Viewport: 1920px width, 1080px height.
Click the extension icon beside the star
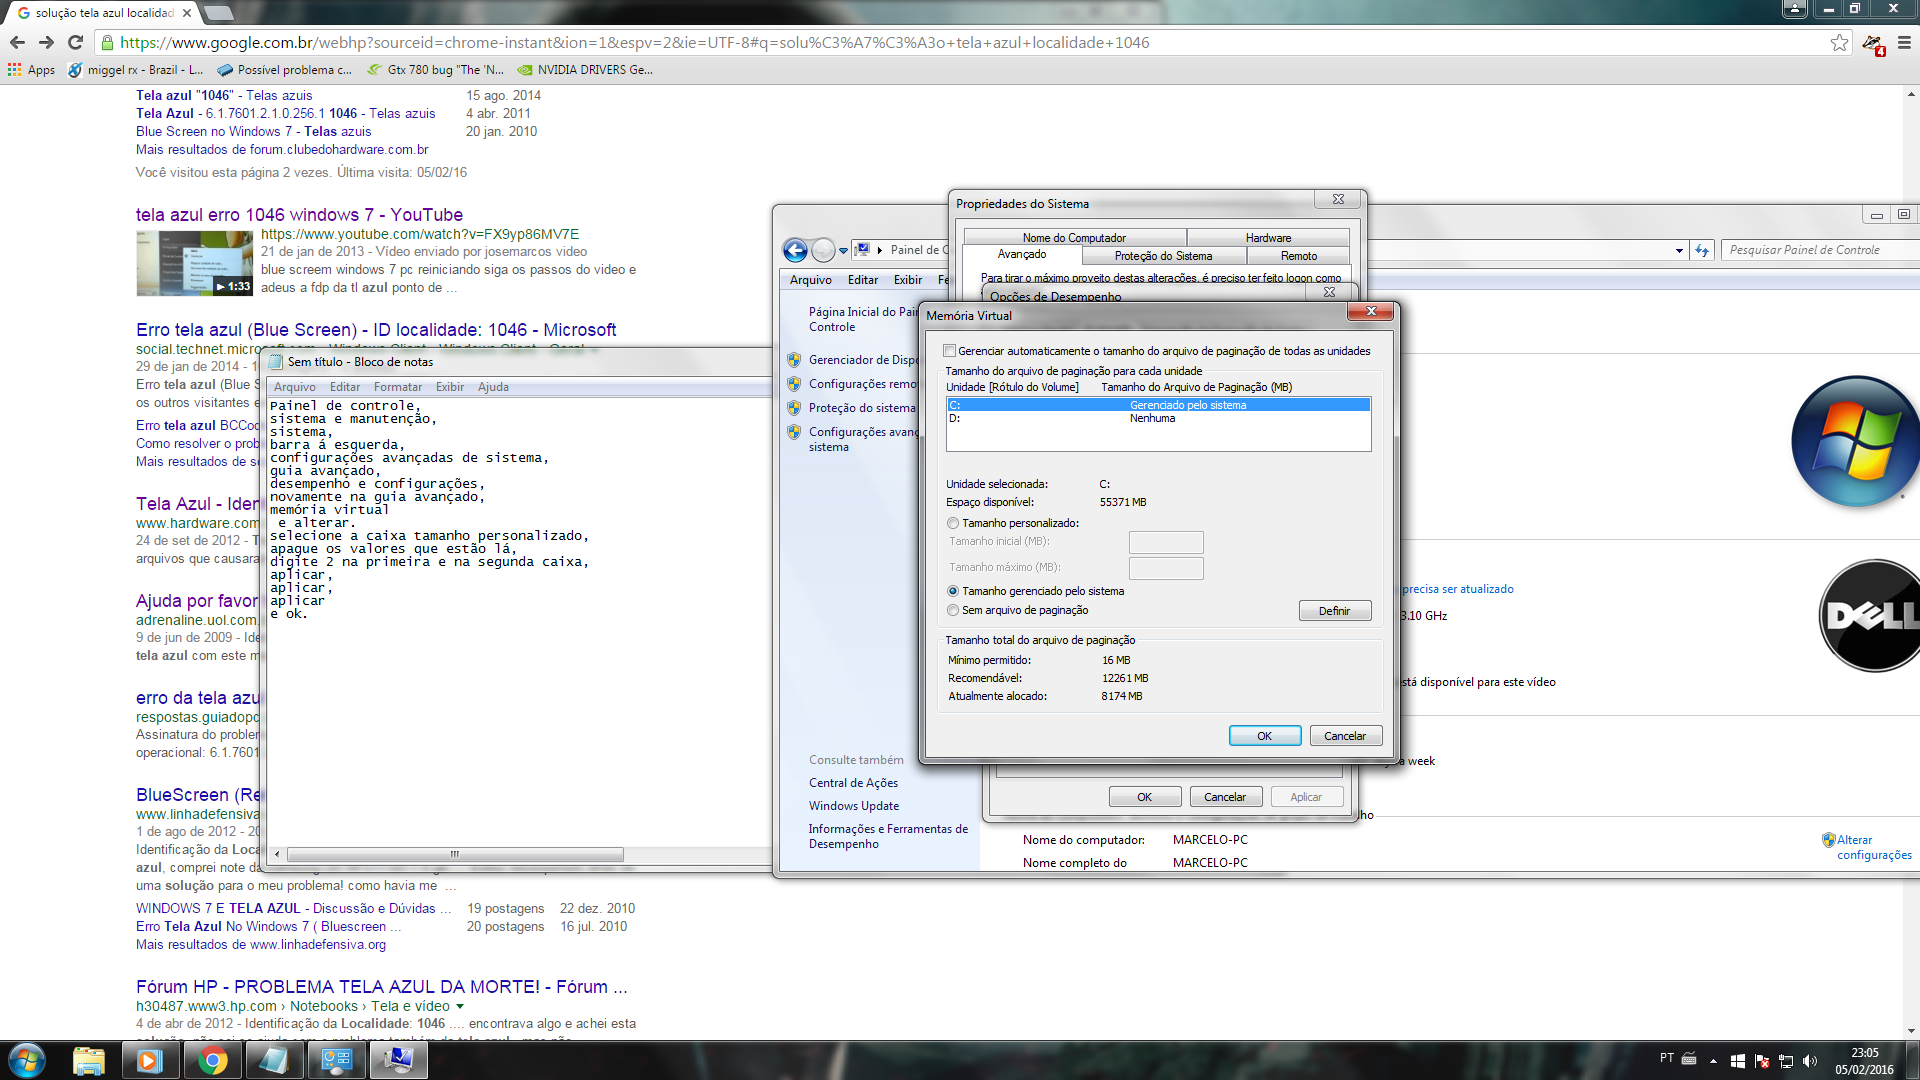pyautogui.click(x=1872, y=43)
